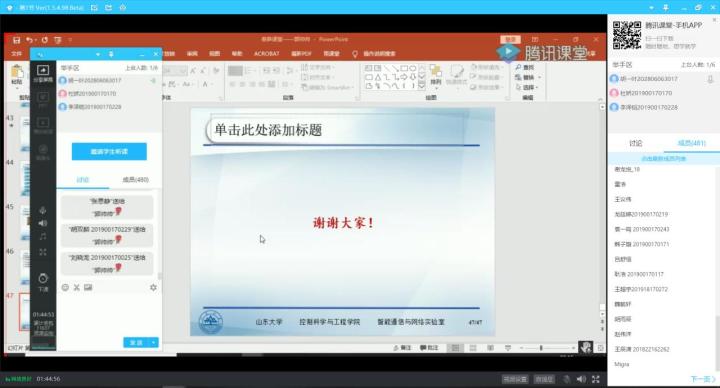The image size is (720, 388).
Task: Open the 替换 Replace dropdown
Action: tap(528, 77)
